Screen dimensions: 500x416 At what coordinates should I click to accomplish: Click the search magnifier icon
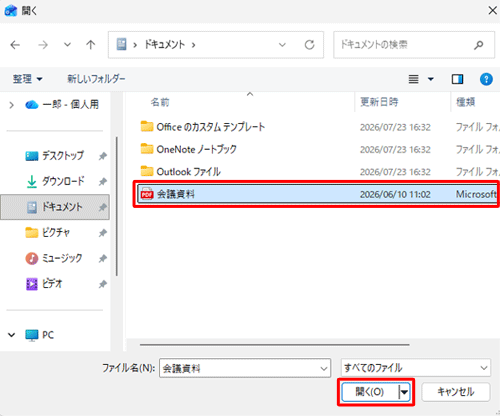click(x=479, y=45)
